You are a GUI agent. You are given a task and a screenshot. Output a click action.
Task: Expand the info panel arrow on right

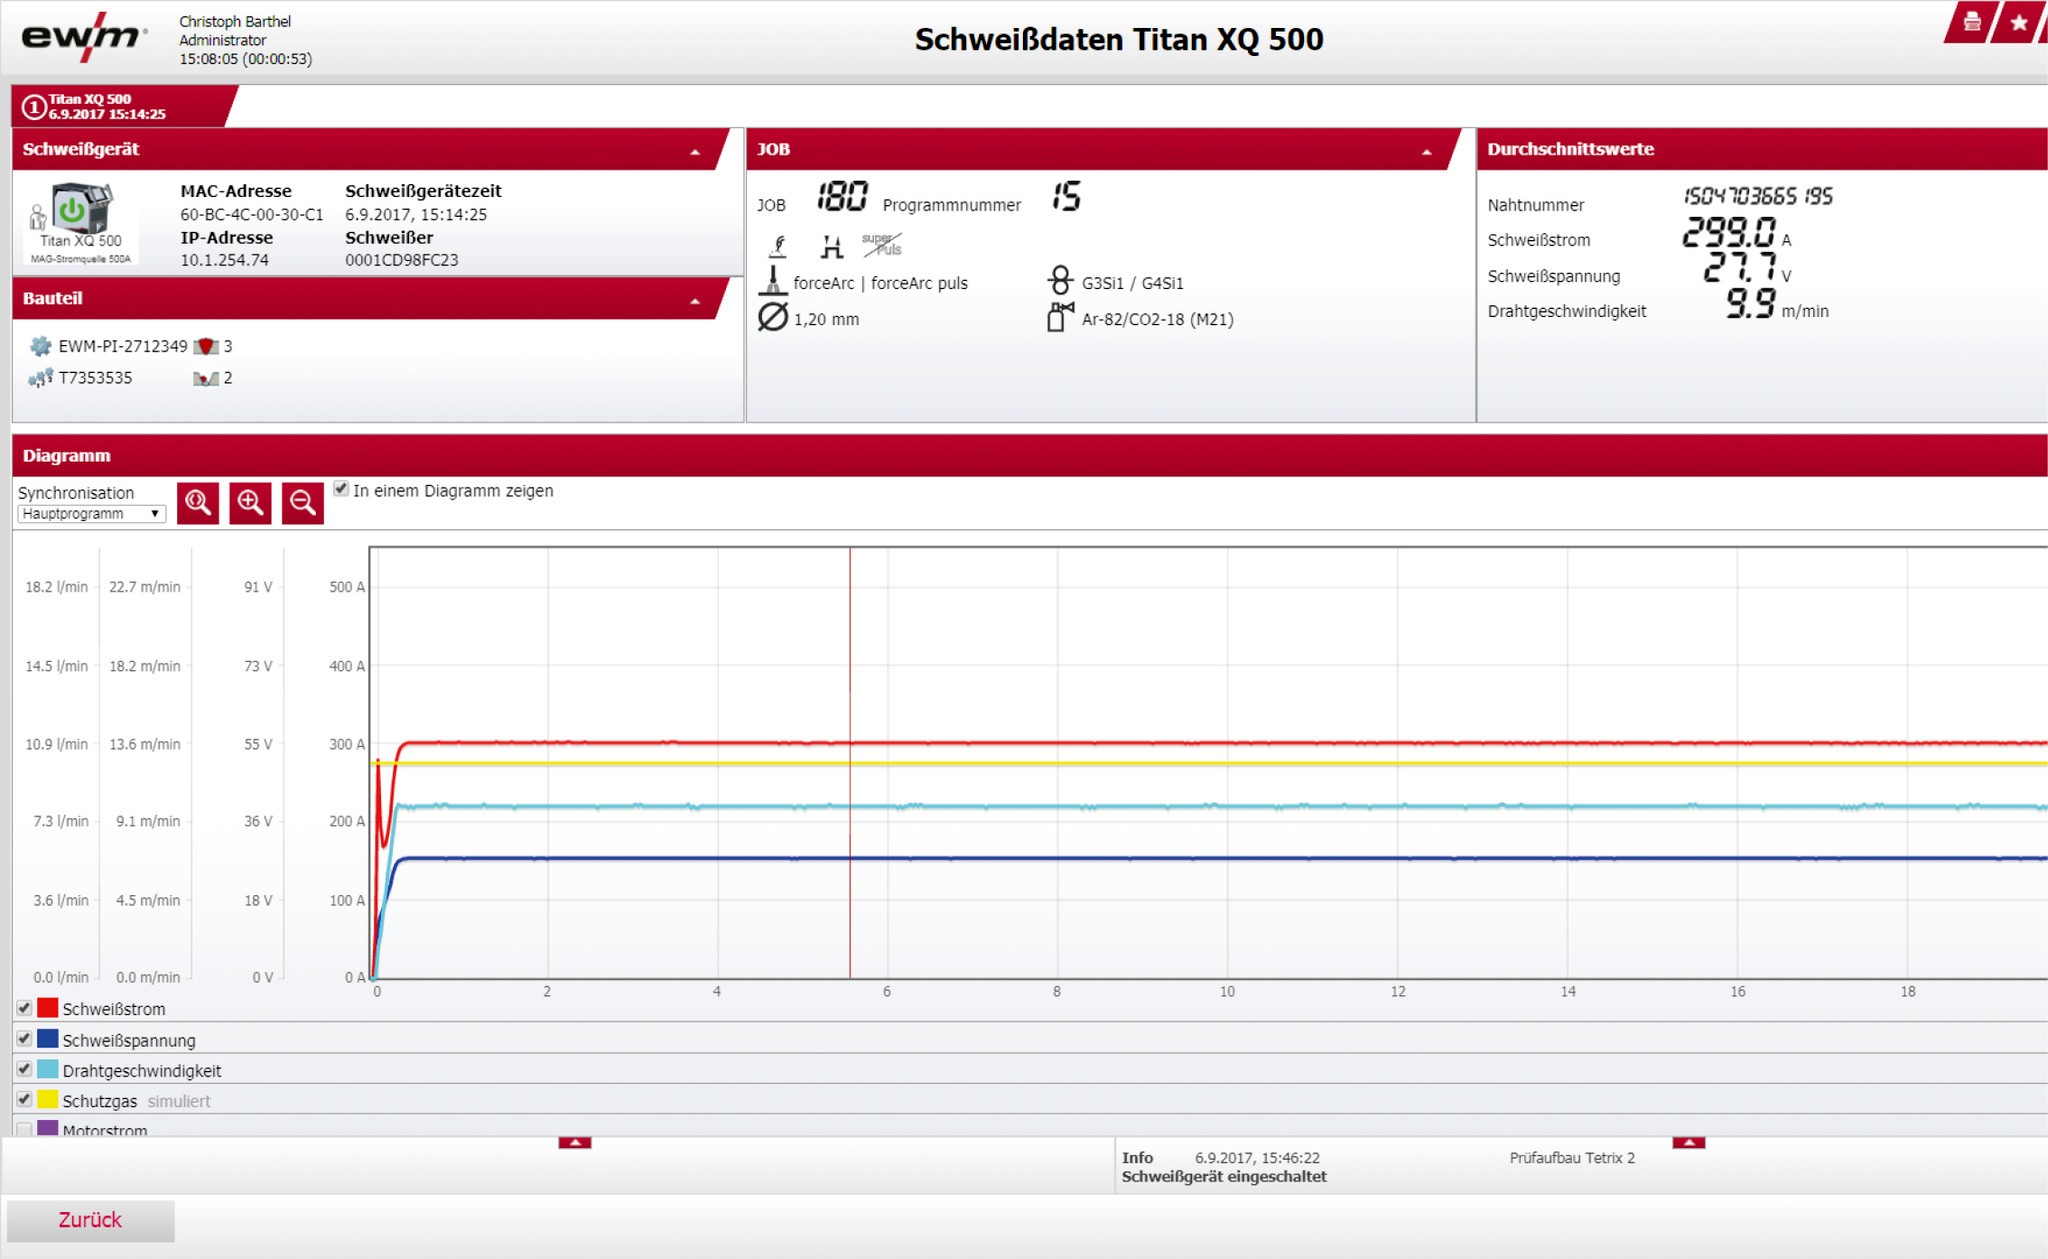tap(1688, 1142)
